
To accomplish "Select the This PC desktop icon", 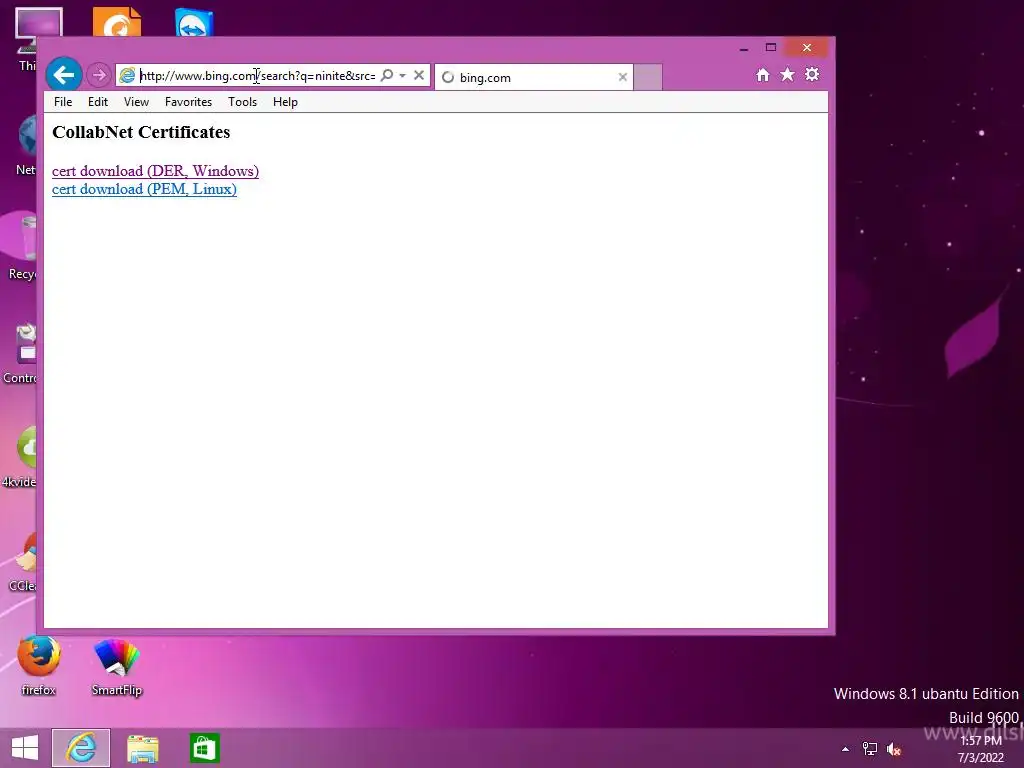I will click(26, 39).
